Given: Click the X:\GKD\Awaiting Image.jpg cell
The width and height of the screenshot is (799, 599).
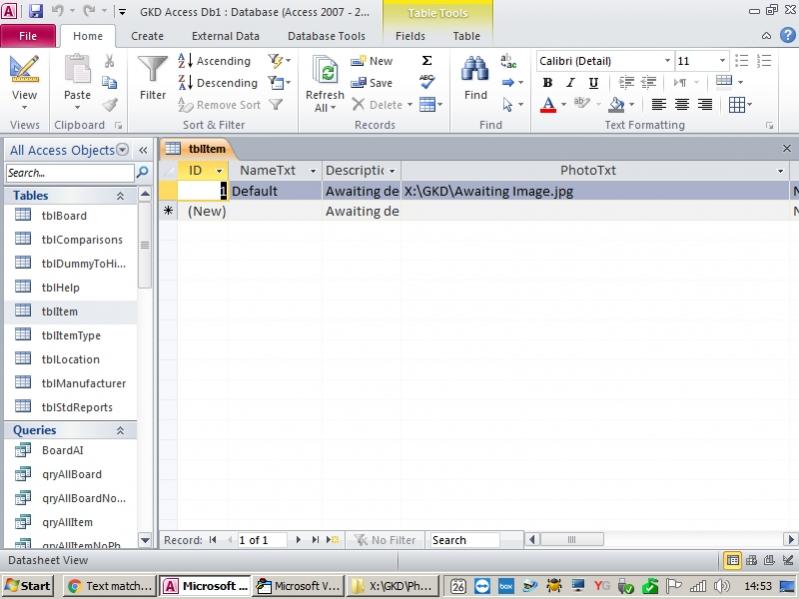Looking at the screenshot, I should [x=595, y=191].
